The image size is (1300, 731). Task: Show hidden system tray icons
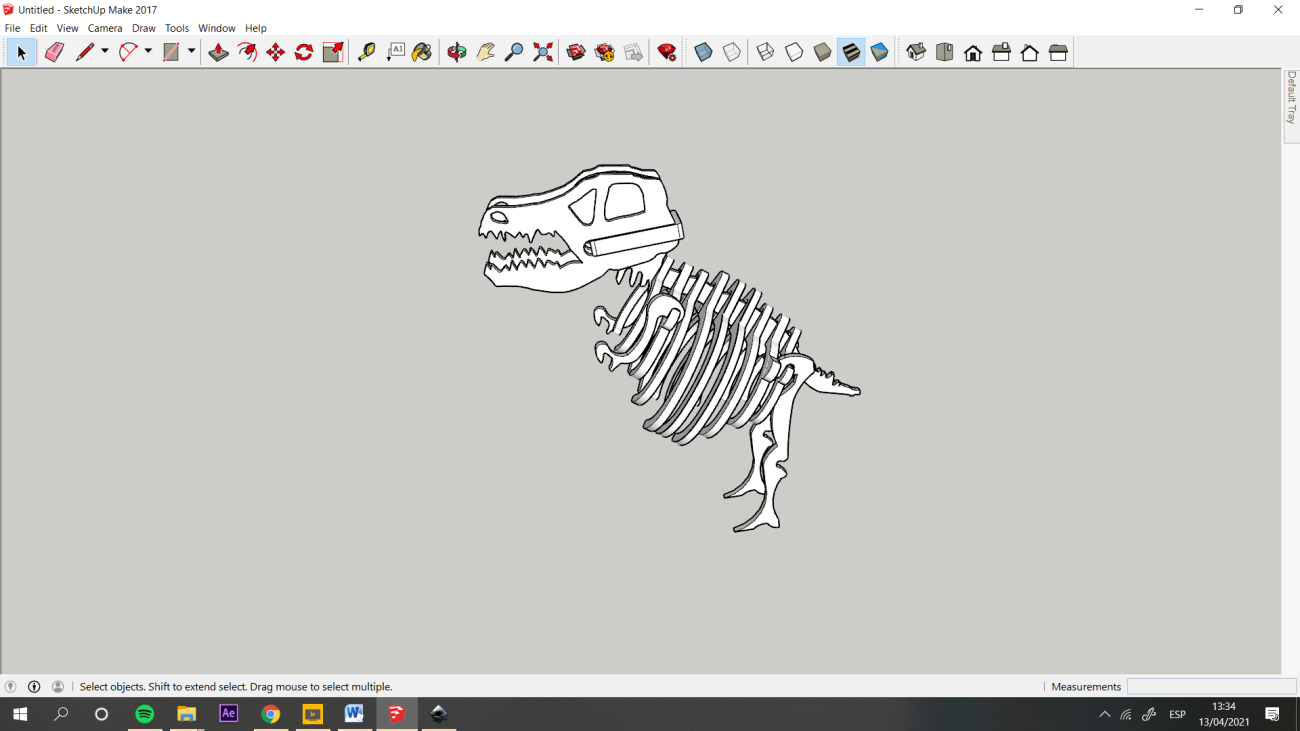pyautogui.click(x=1104, y=714)
